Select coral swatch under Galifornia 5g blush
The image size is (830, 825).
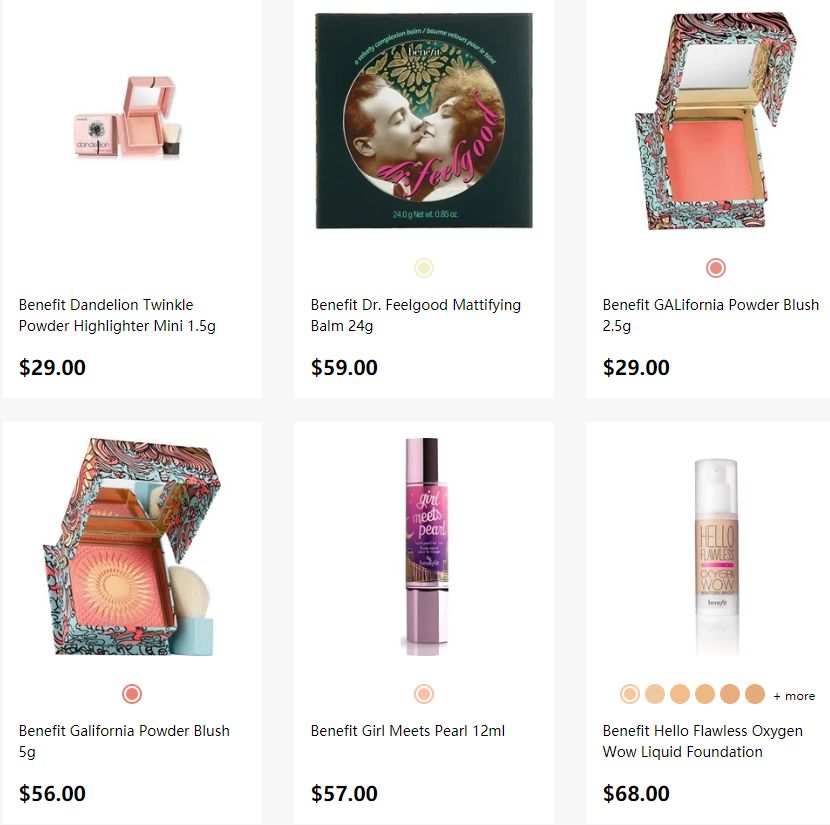(132, 694)
